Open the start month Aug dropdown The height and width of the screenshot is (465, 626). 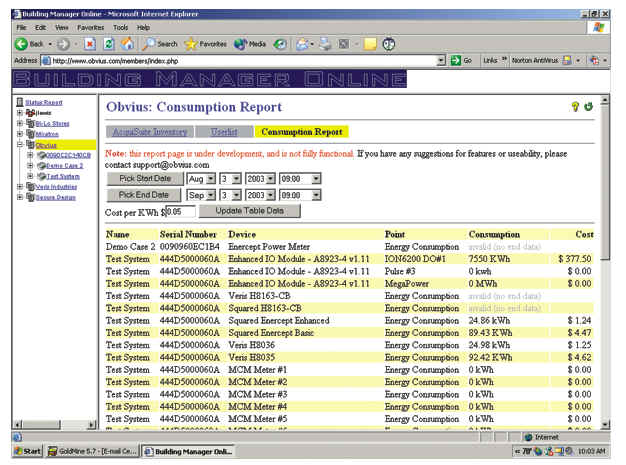tap(211, 179)
